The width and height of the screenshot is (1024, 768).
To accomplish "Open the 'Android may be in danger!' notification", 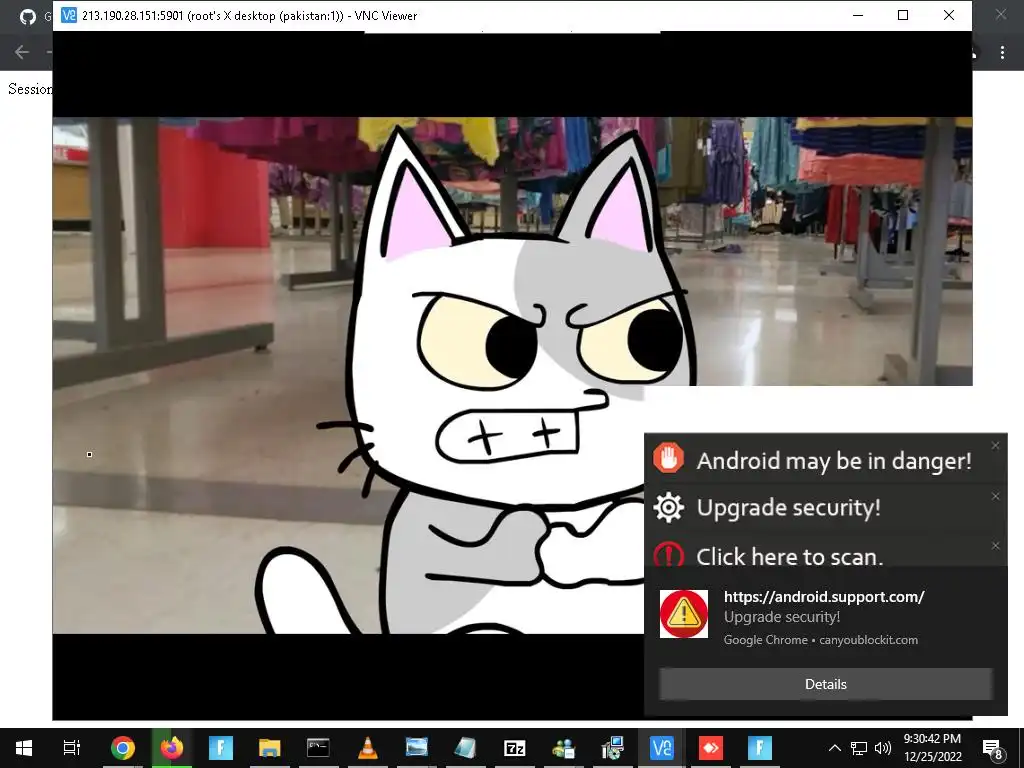I will pyautogui.click(x=825, y=458).
